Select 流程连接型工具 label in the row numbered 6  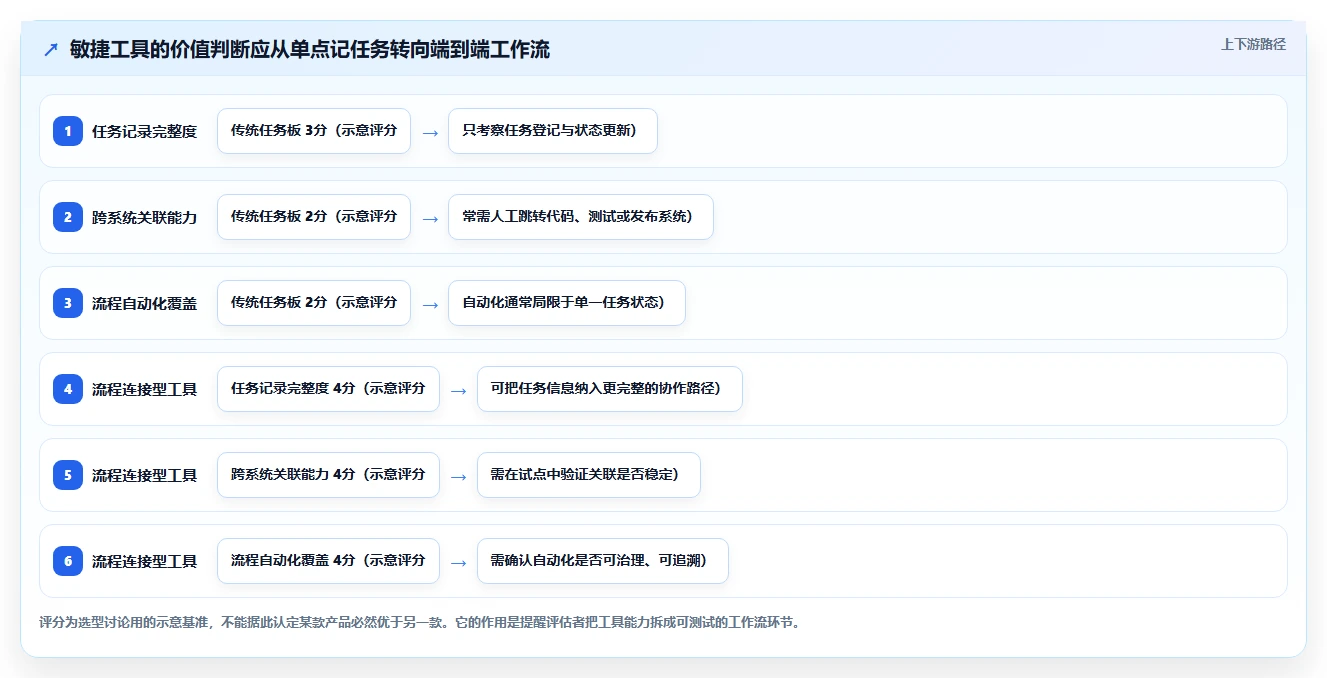click(144, 561)
